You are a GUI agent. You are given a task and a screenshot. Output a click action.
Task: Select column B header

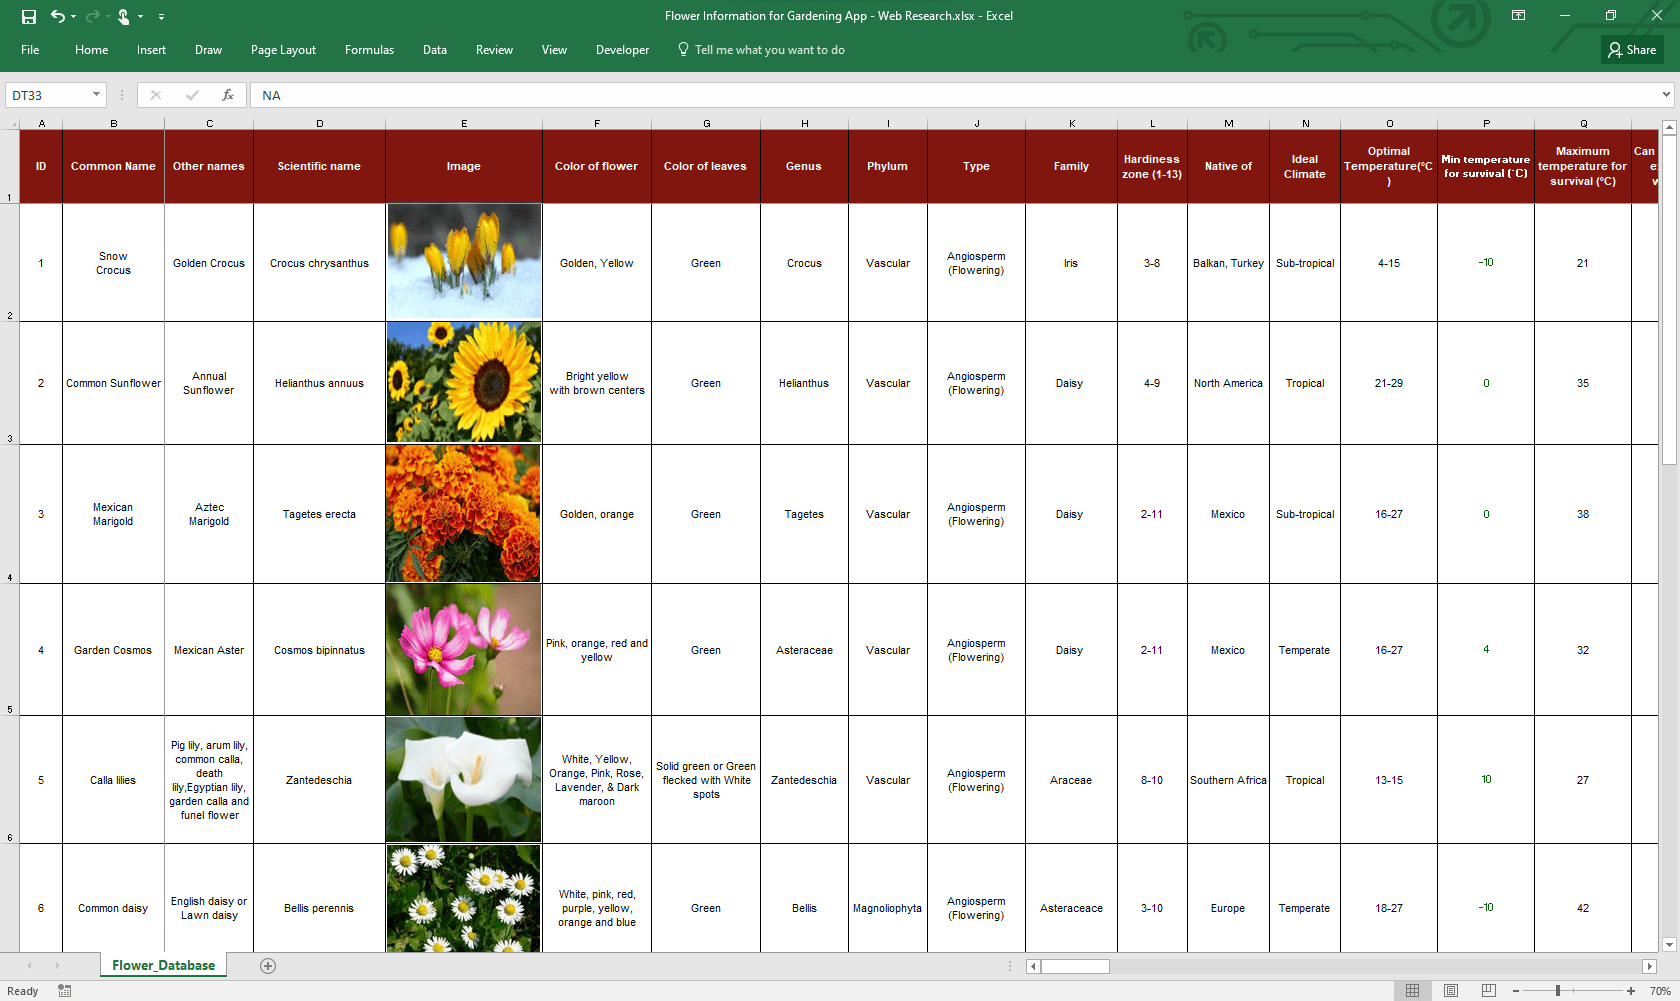(114, 123)
